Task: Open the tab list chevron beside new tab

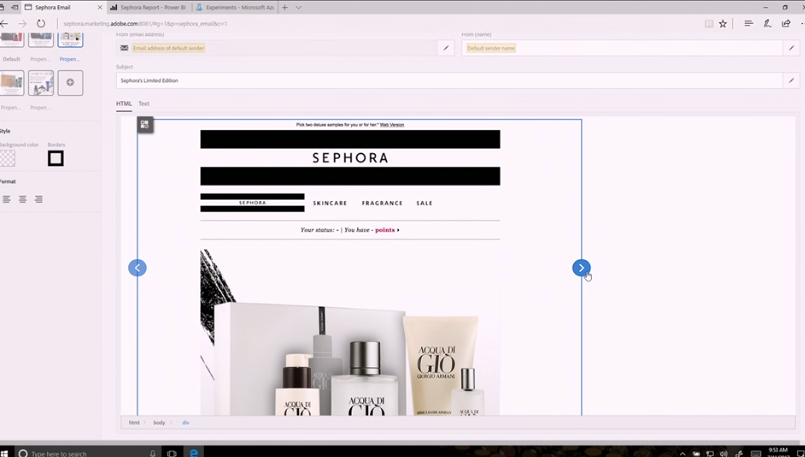Action: tap(298, 8)
